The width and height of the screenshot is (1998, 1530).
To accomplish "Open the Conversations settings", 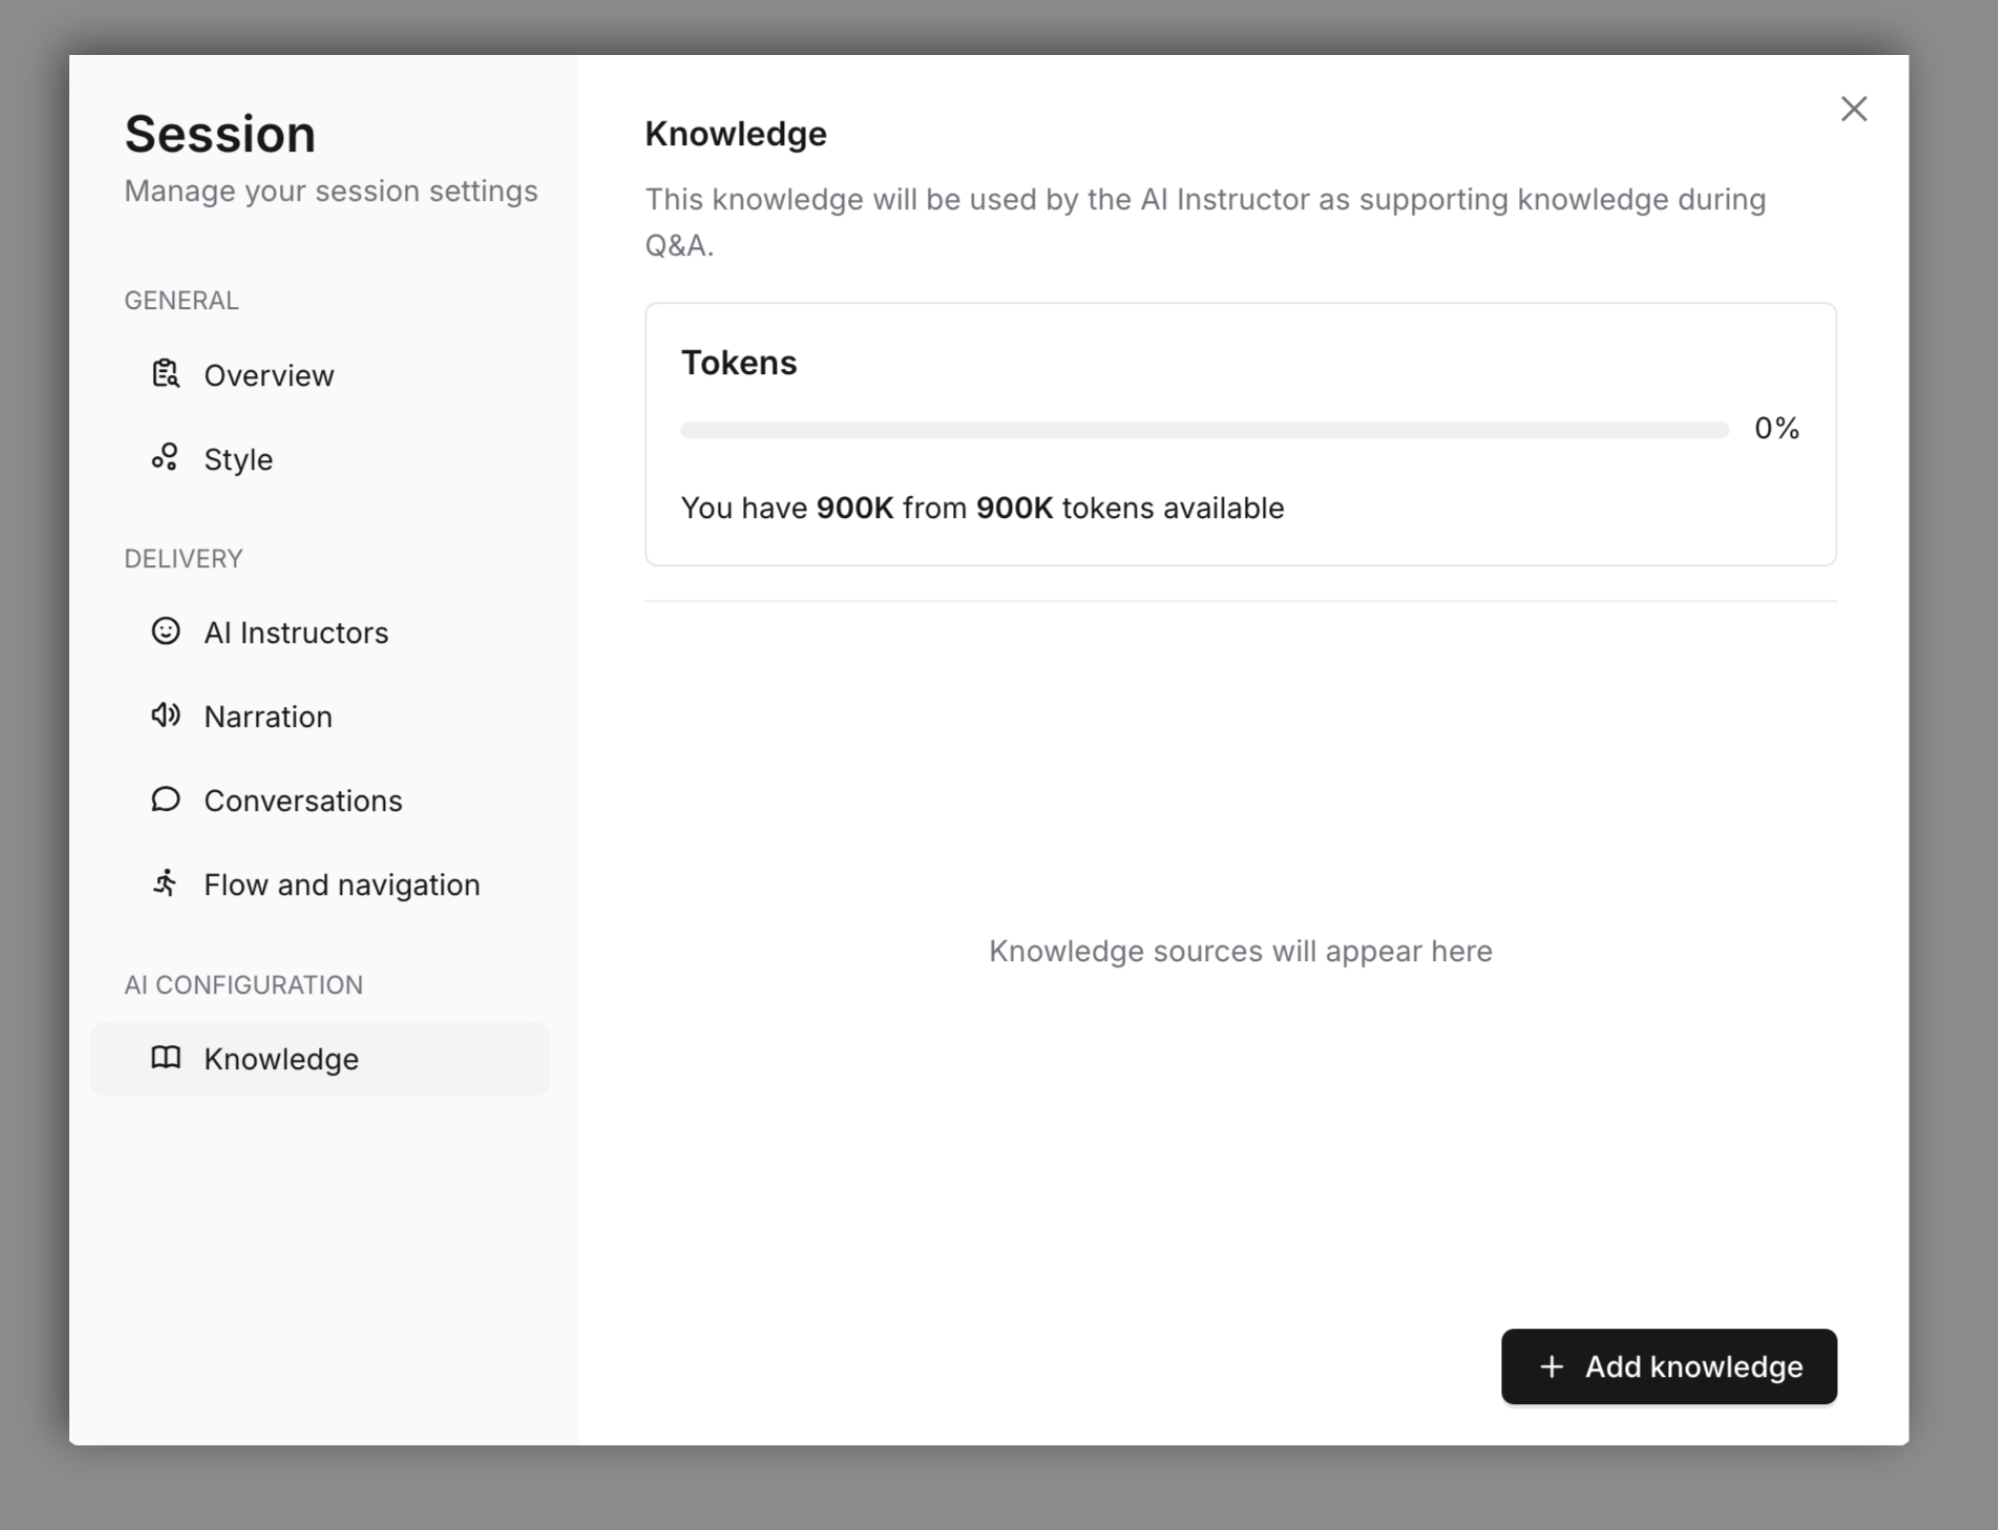I will [x=303, y=800].
